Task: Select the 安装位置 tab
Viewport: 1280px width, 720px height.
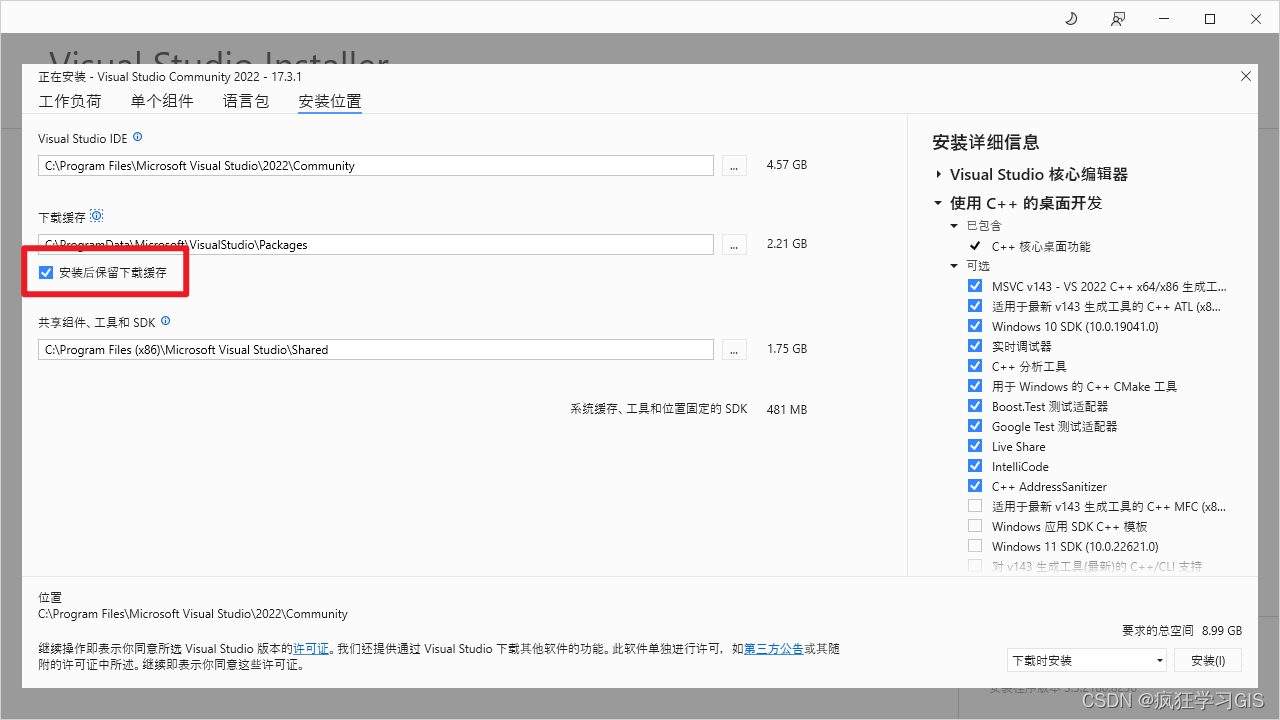Action: click(330, 101)
